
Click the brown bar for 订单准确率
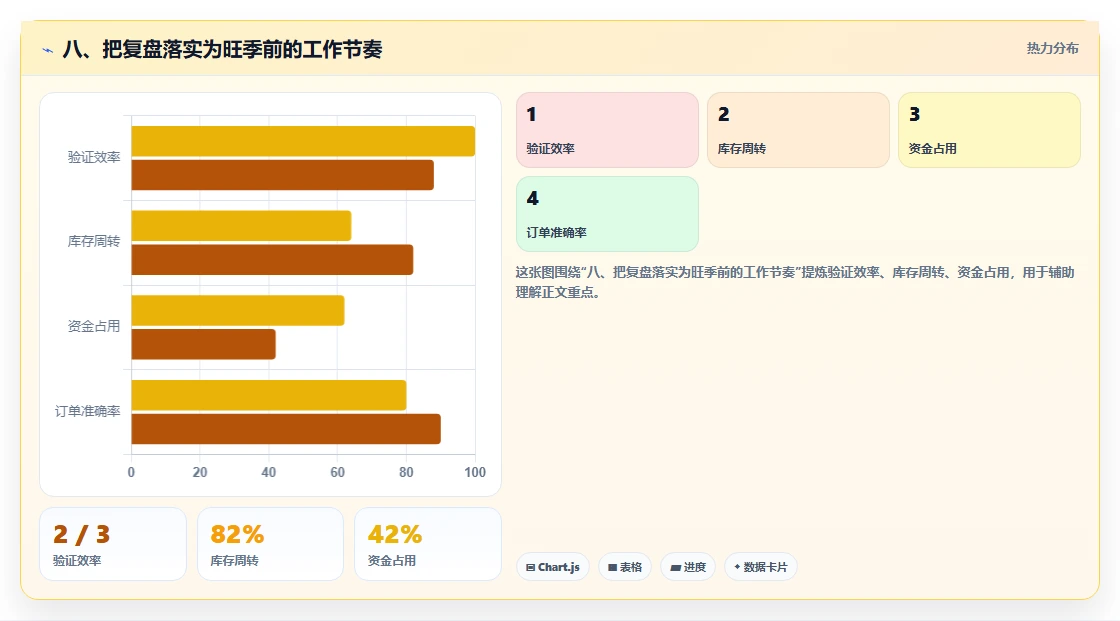[x=286, y=429]
